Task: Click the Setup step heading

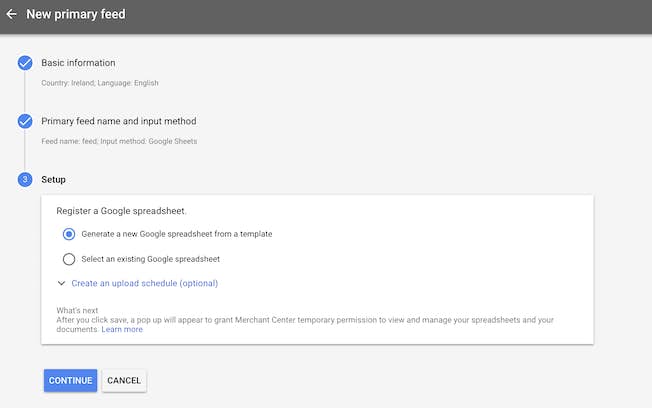Action: 53,180
